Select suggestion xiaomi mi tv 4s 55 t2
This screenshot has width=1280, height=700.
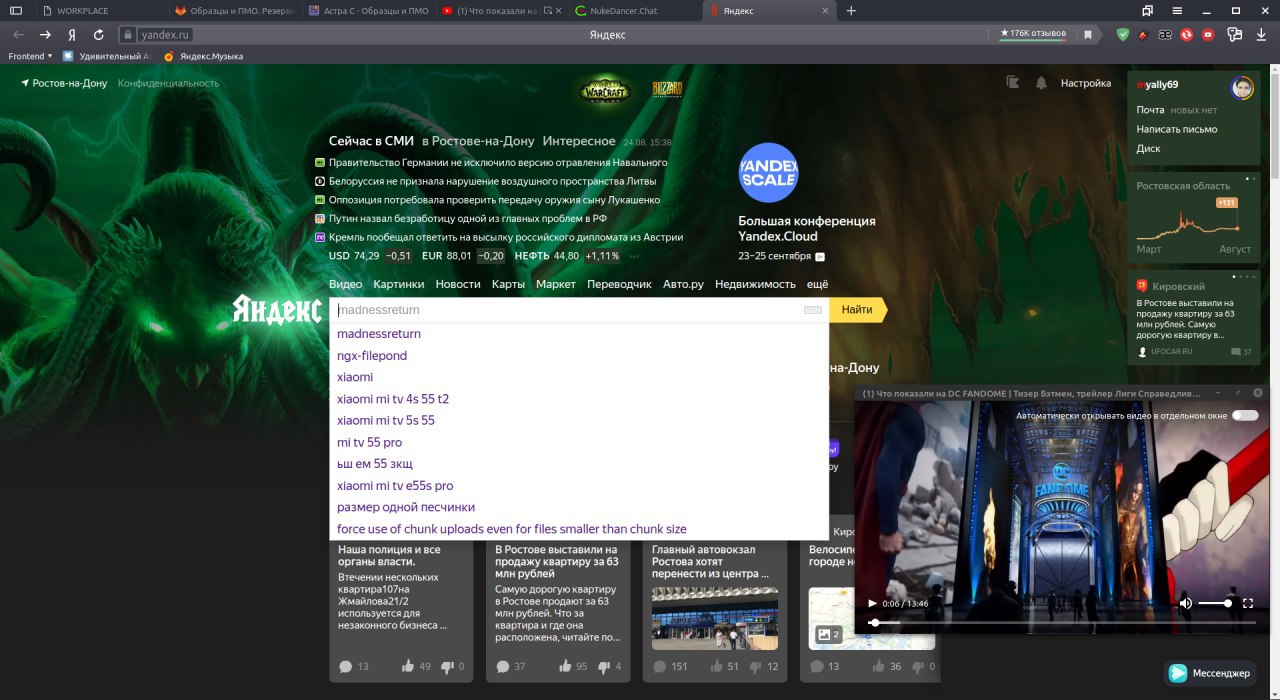(x=579, y=399)
